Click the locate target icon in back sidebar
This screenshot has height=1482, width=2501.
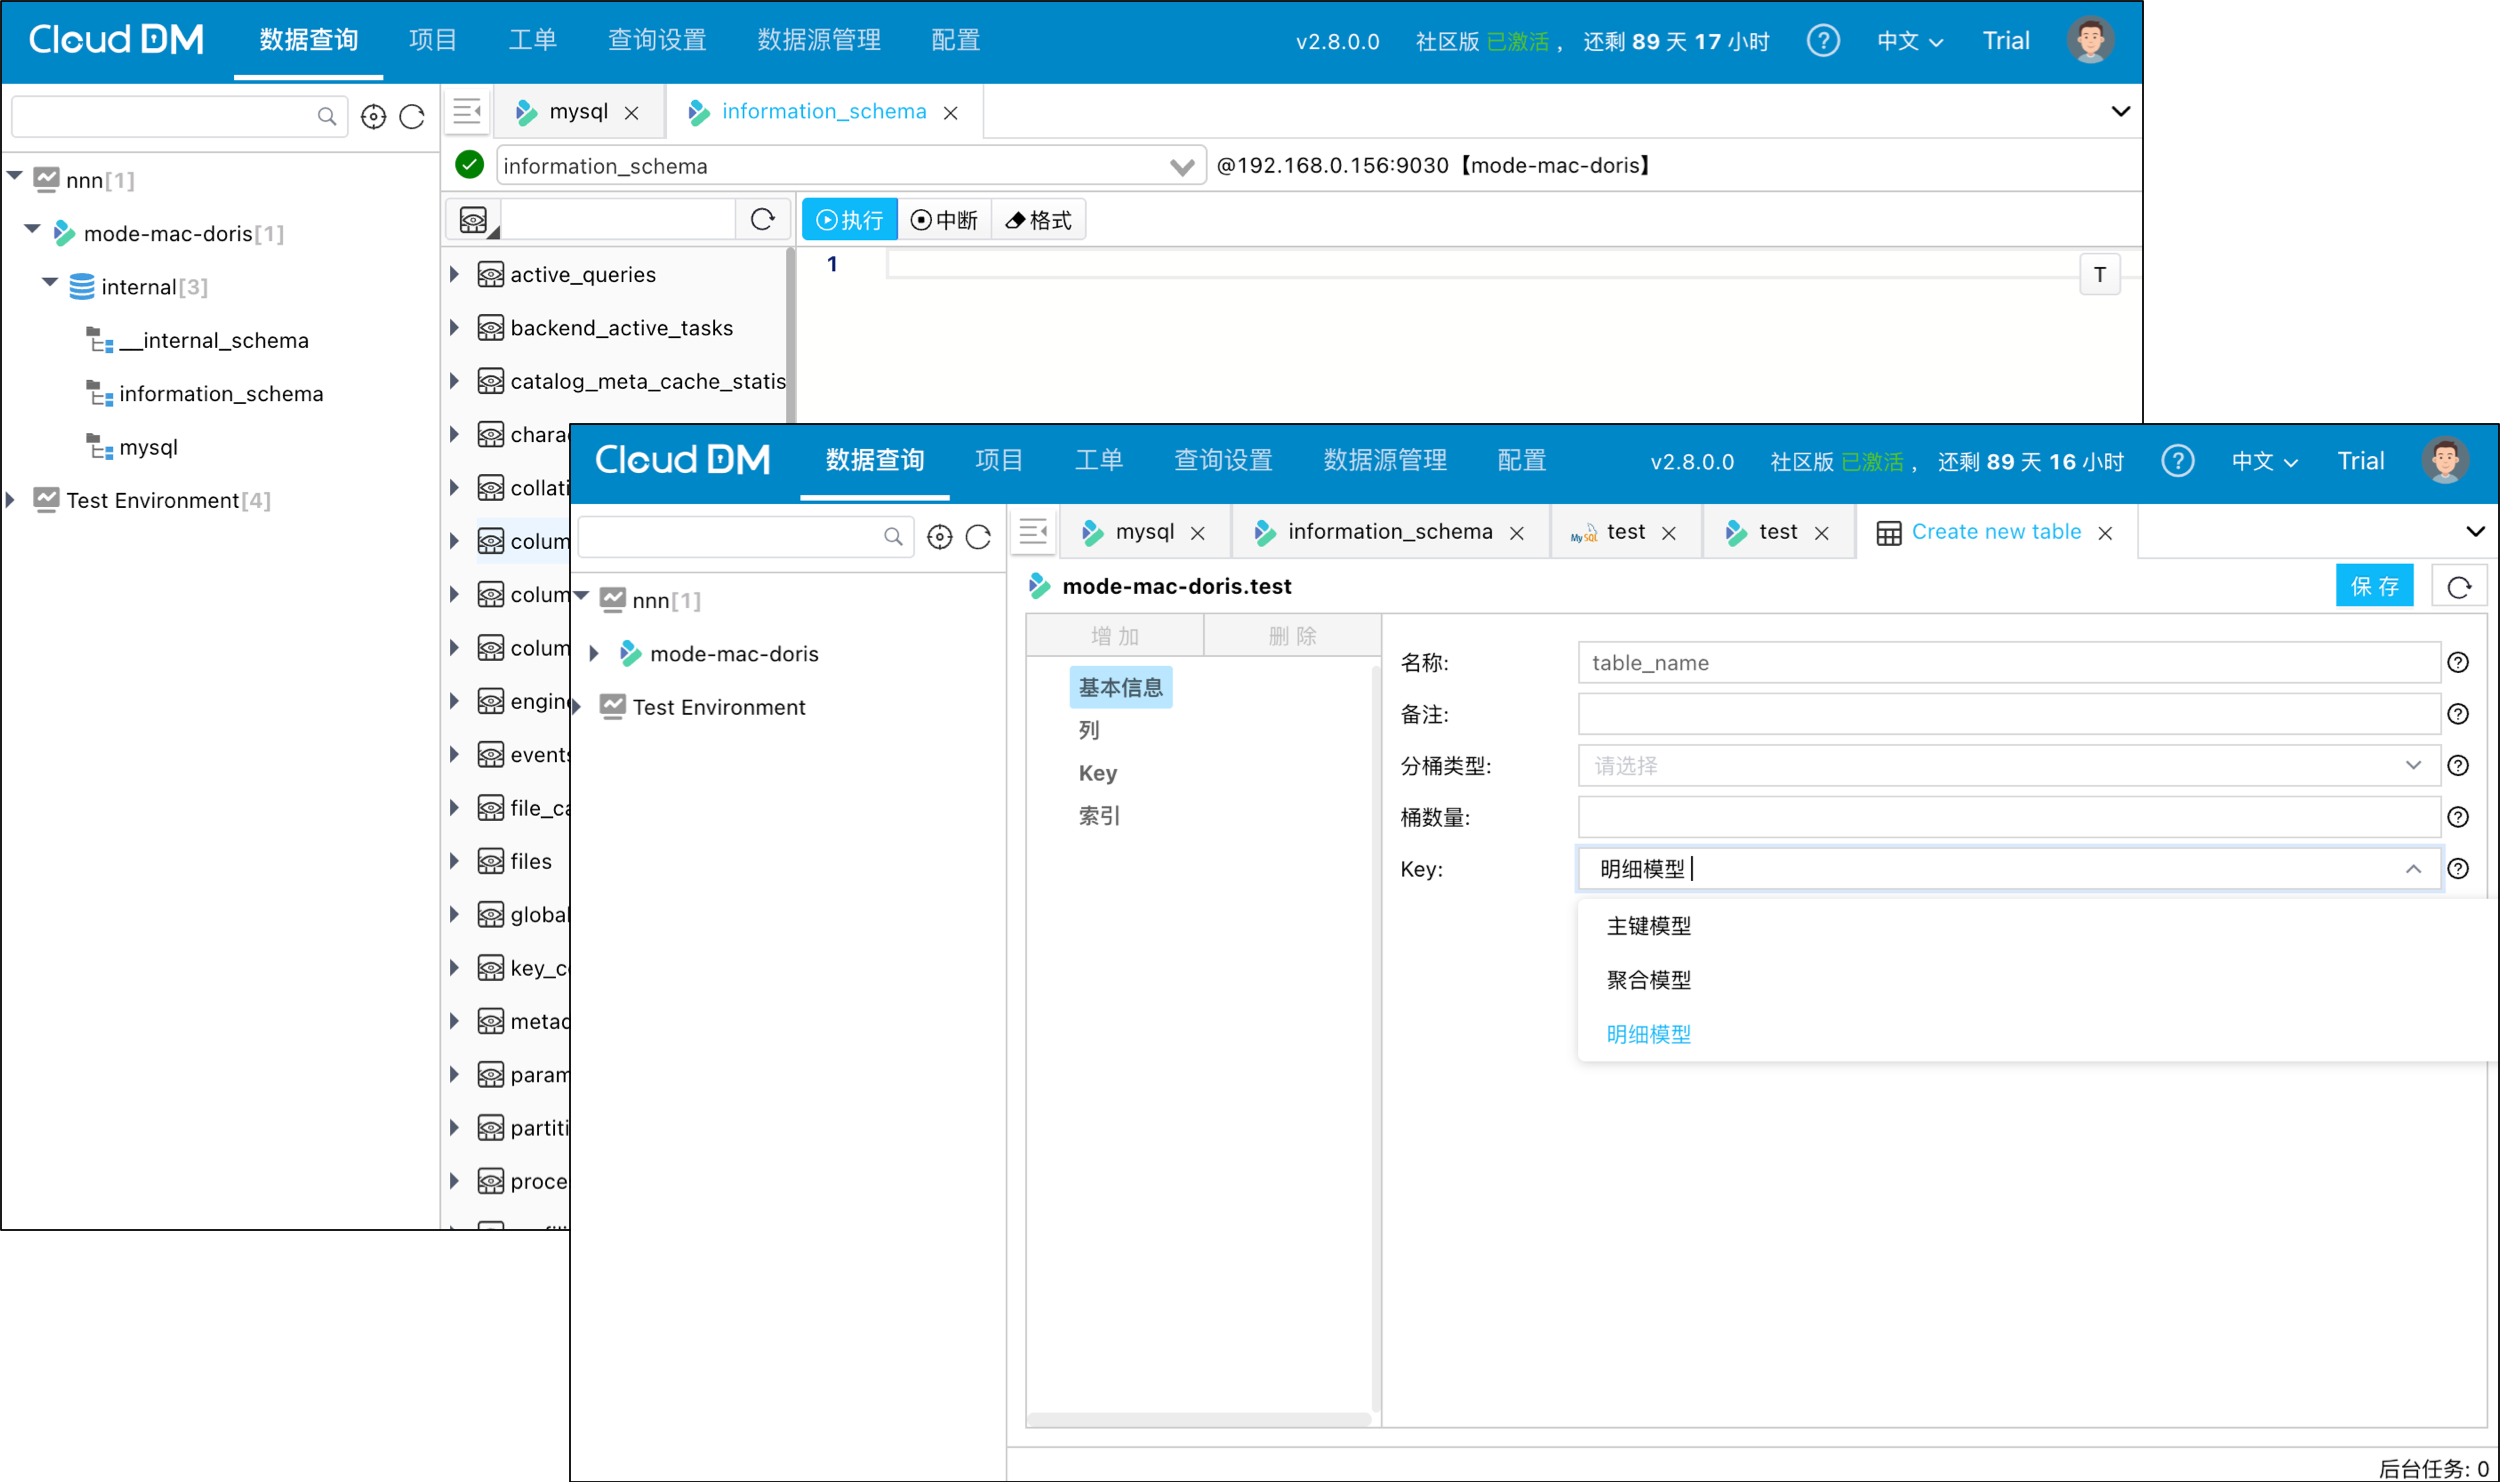[x=373, y=117]
